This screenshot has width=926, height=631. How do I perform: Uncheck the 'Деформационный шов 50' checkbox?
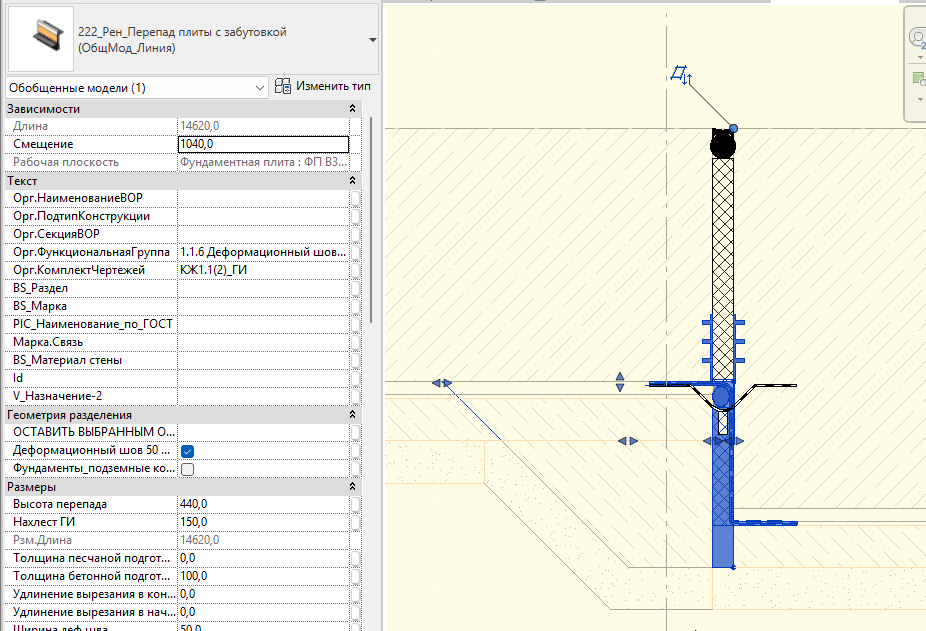click(x=187, y=451)
